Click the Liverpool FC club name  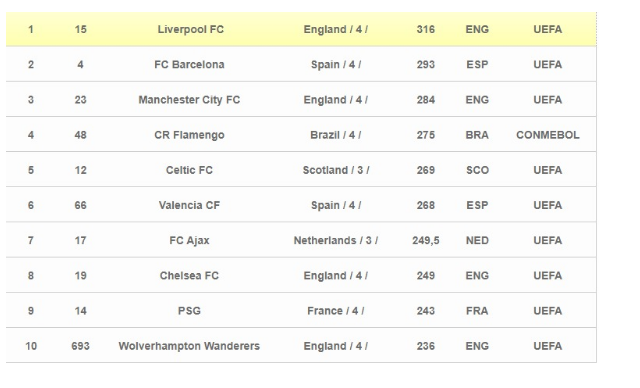191,29
